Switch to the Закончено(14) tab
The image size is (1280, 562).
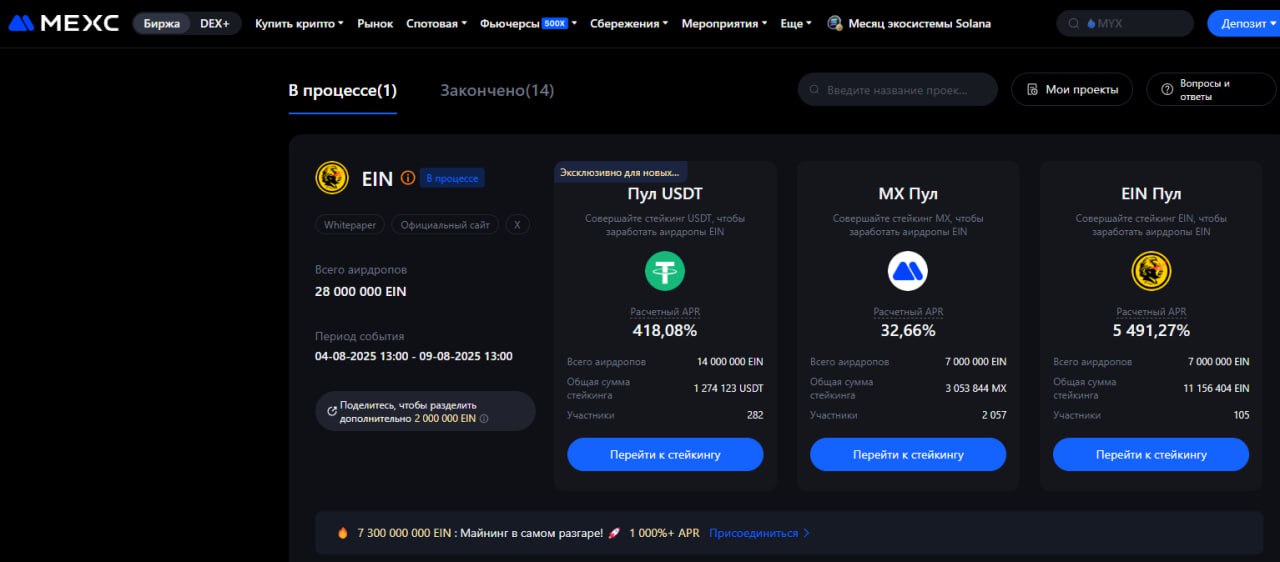[497, 90]
